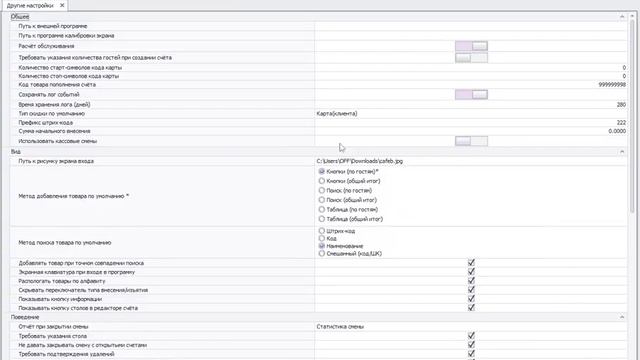The height and width of the screenshot is (360, 640).
Task: Select radio 'Таблица (общий итог)'
Action: coord(322,219)
